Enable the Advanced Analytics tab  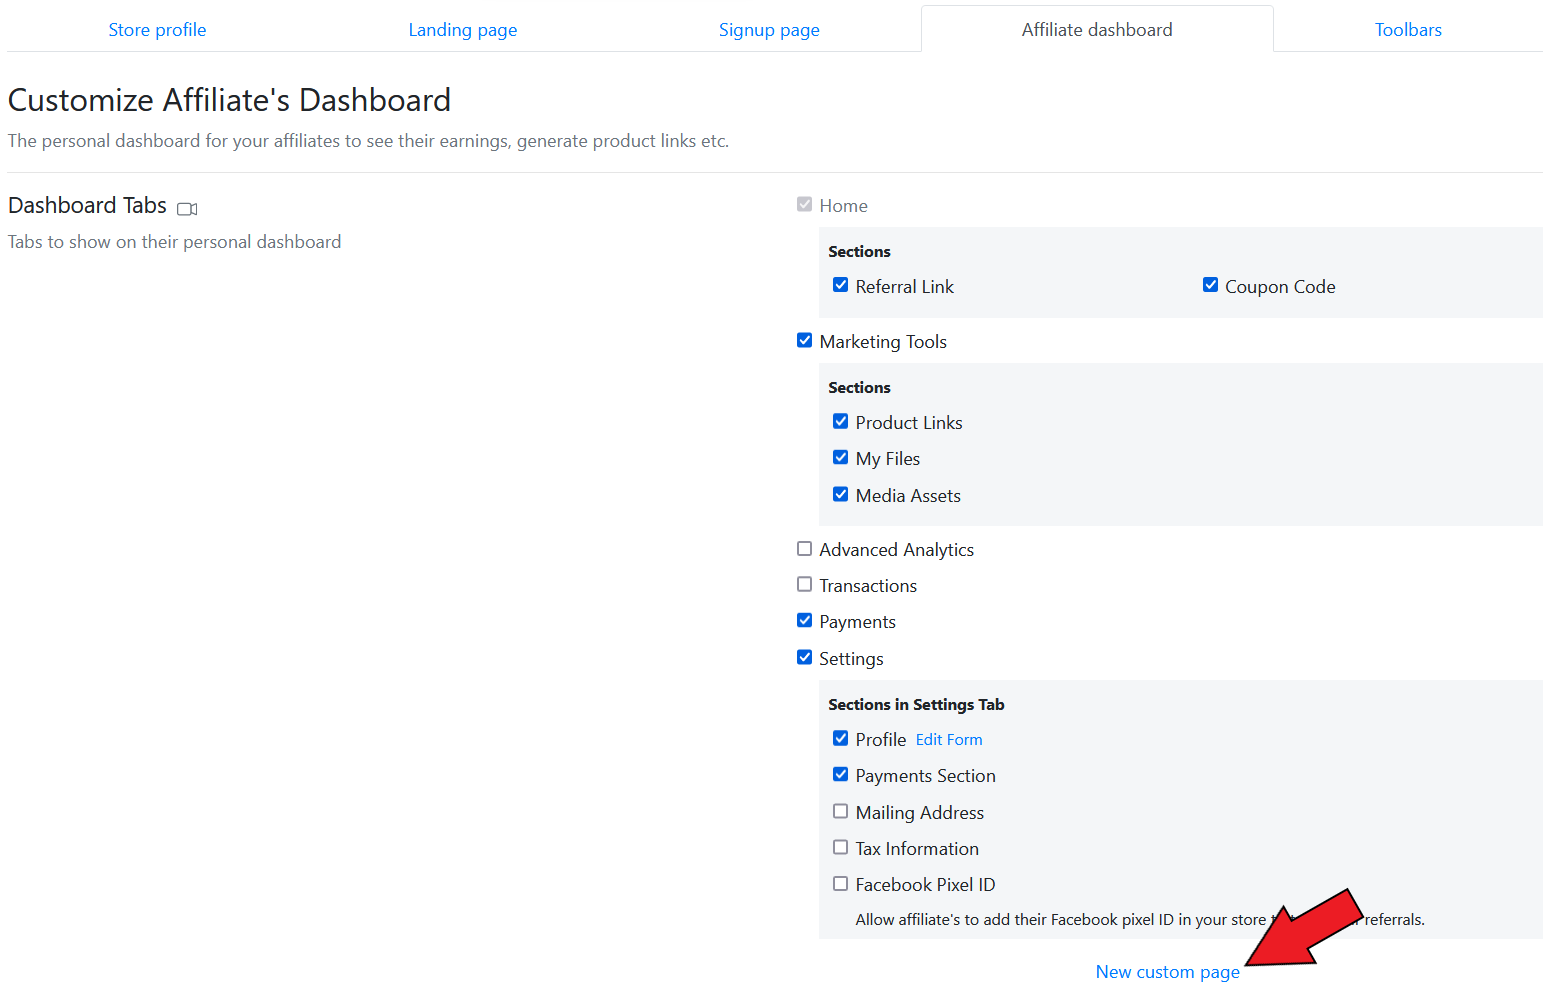(x=804, y=548)
